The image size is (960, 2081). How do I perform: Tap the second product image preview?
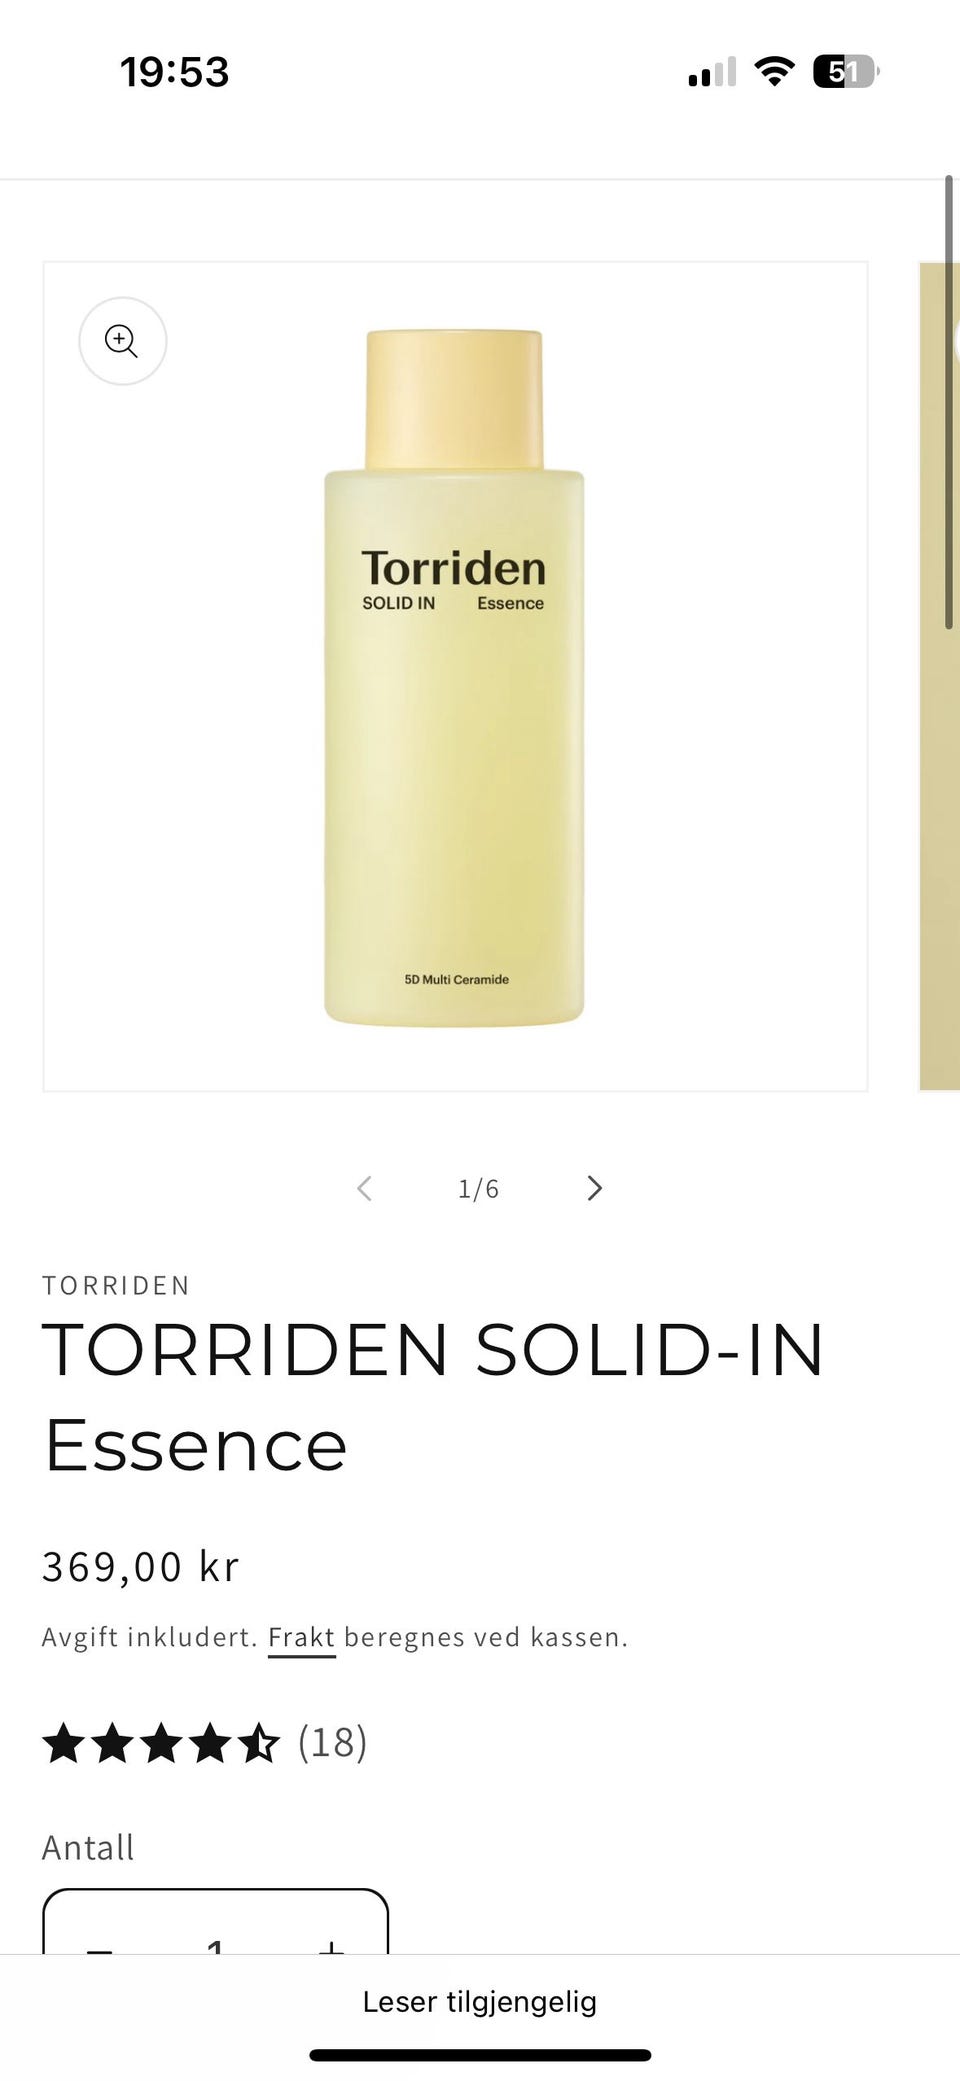coord(939,677)
